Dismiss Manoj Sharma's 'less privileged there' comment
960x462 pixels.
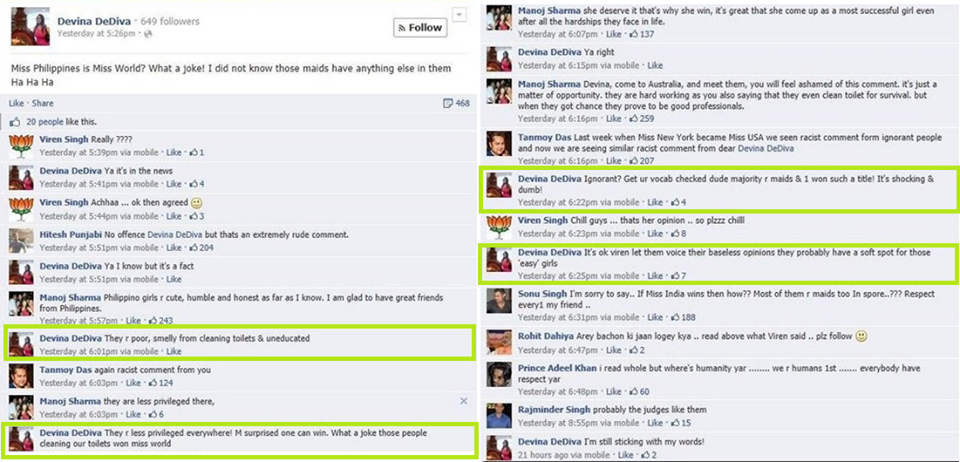click(463, 401)
